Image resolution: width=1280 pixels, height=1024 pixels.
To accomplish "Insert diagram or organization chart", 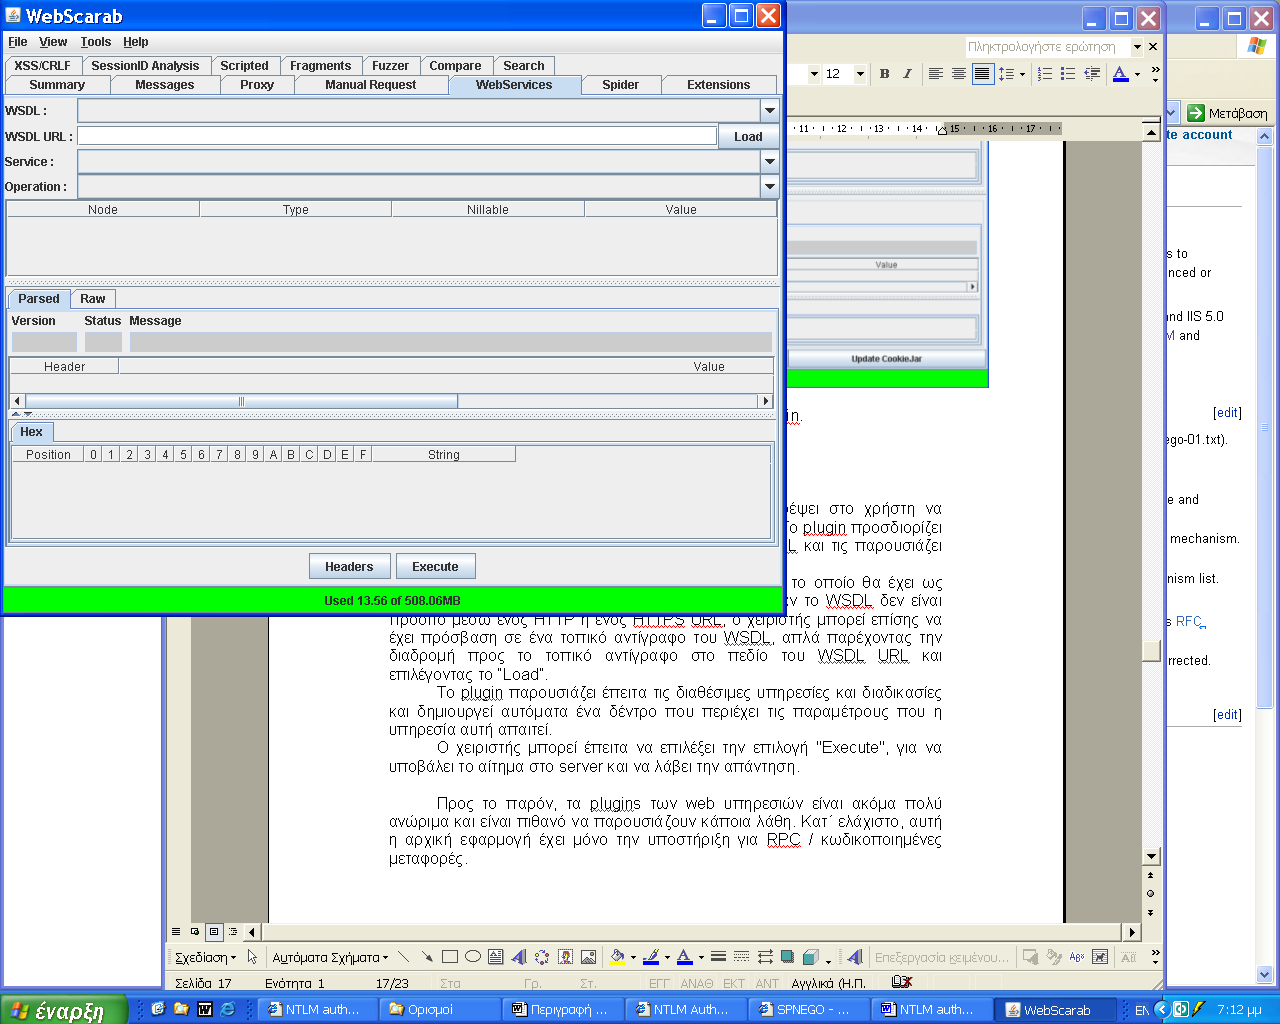I will coord(542,957).
